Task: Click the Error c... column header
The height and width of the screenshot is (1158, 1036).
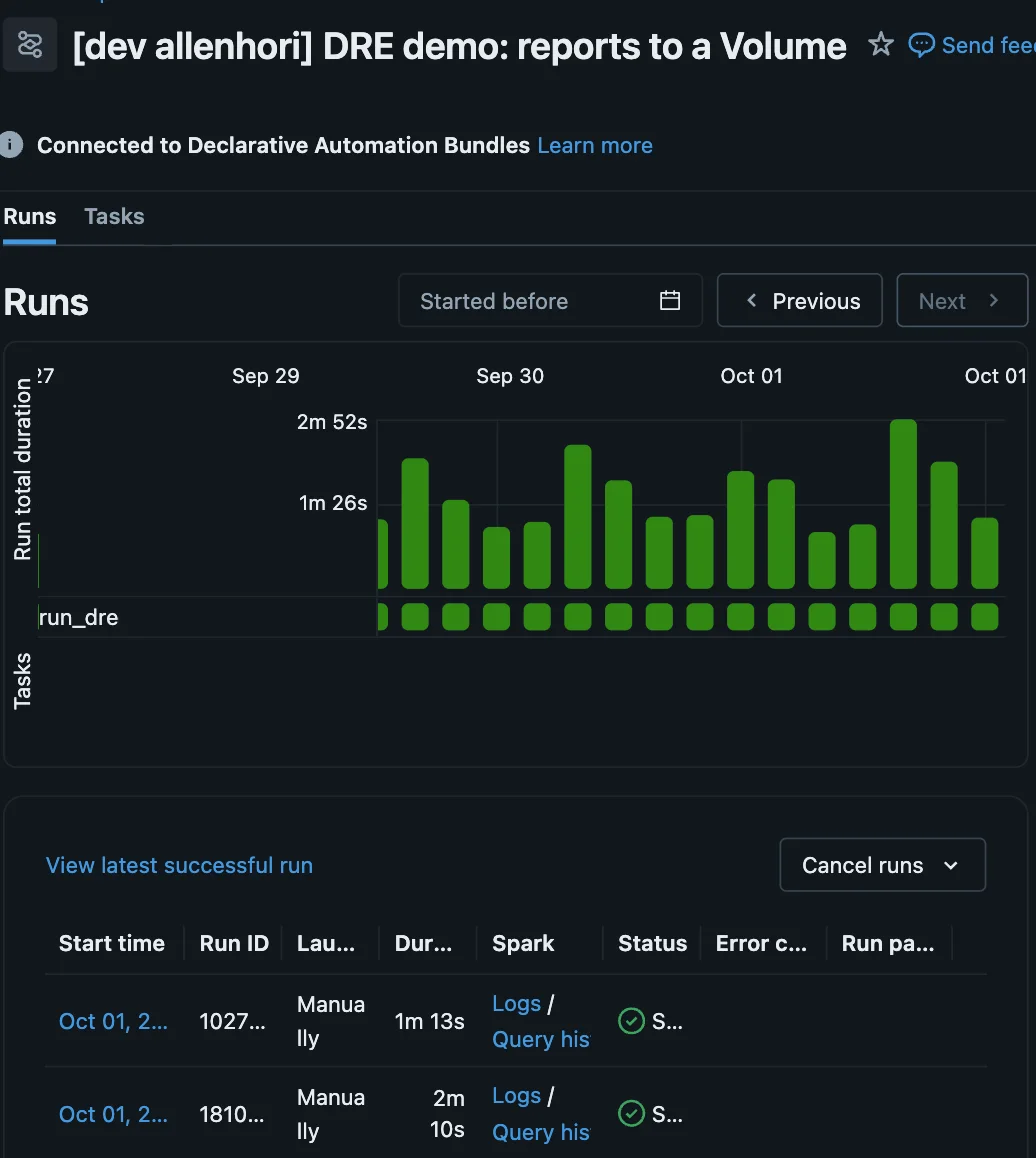Action: click(x=761, y=943)
